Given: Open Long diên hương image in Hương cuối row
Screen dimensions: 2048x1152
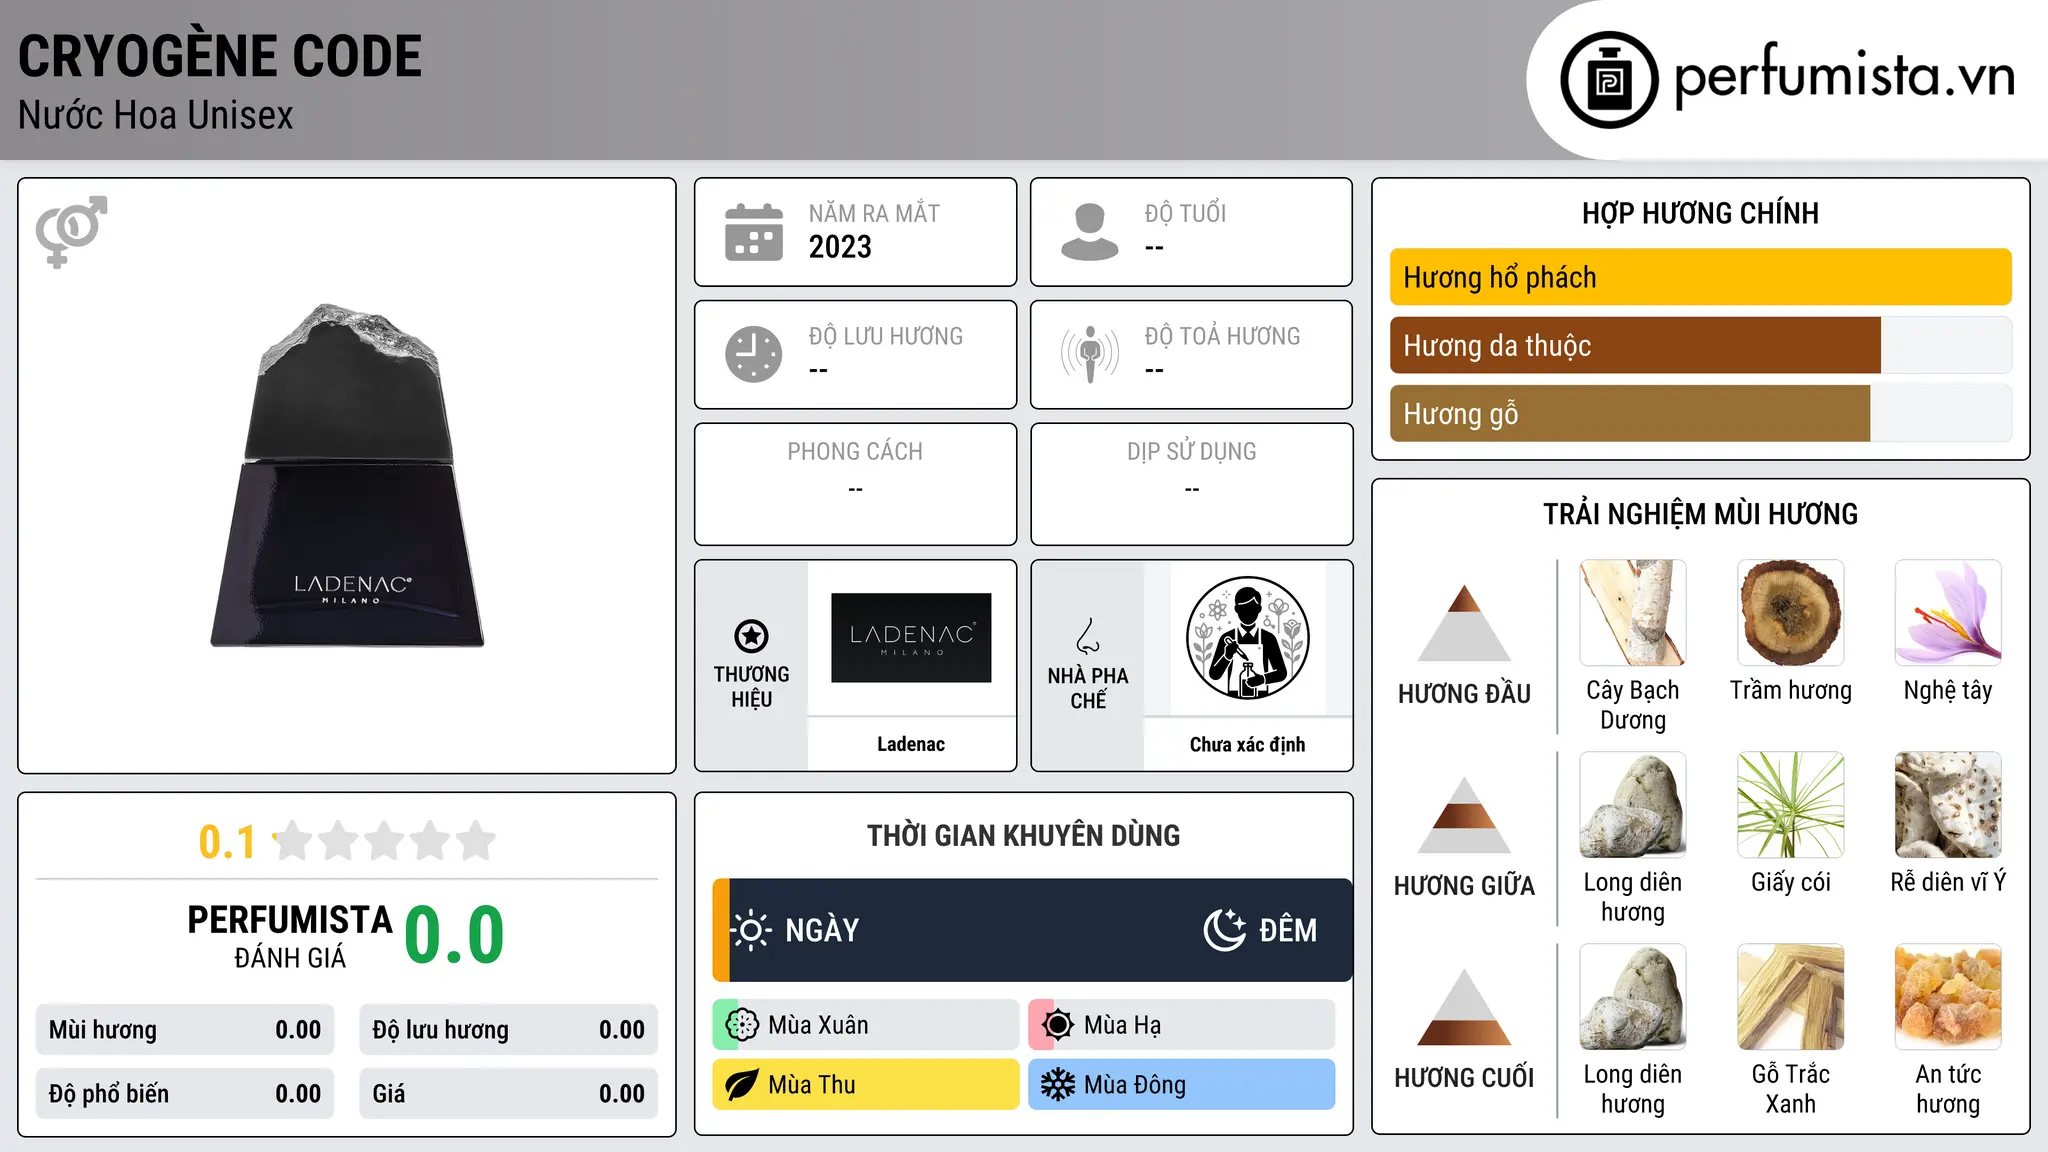Looking at the screenshot, I should pyautogui.click(x=1633, y=997).
